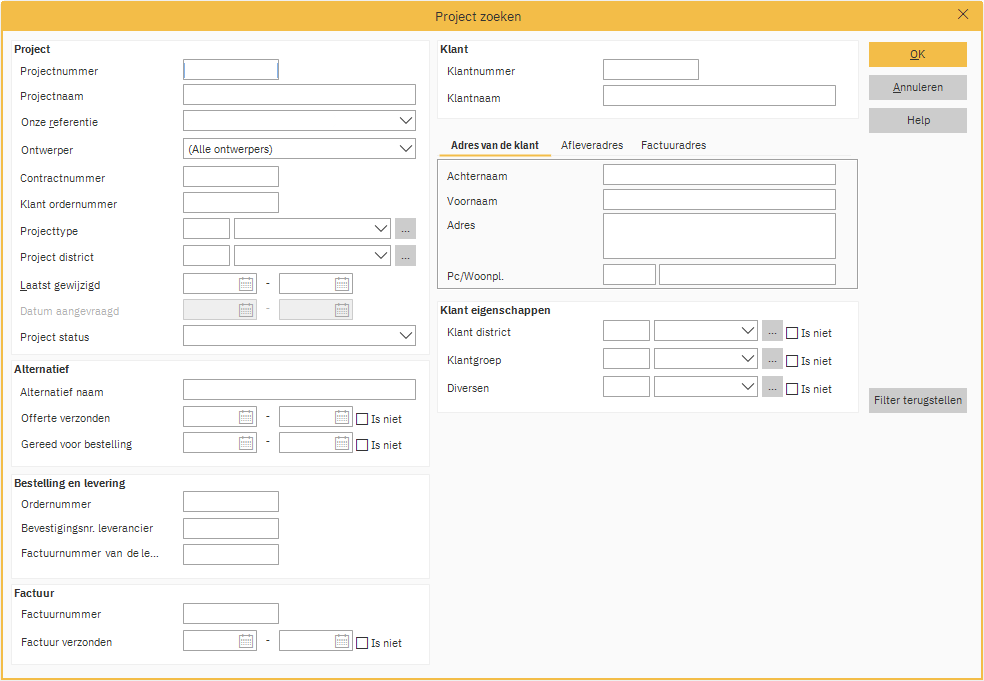Click the Projectnaam input field

point(299,95)
